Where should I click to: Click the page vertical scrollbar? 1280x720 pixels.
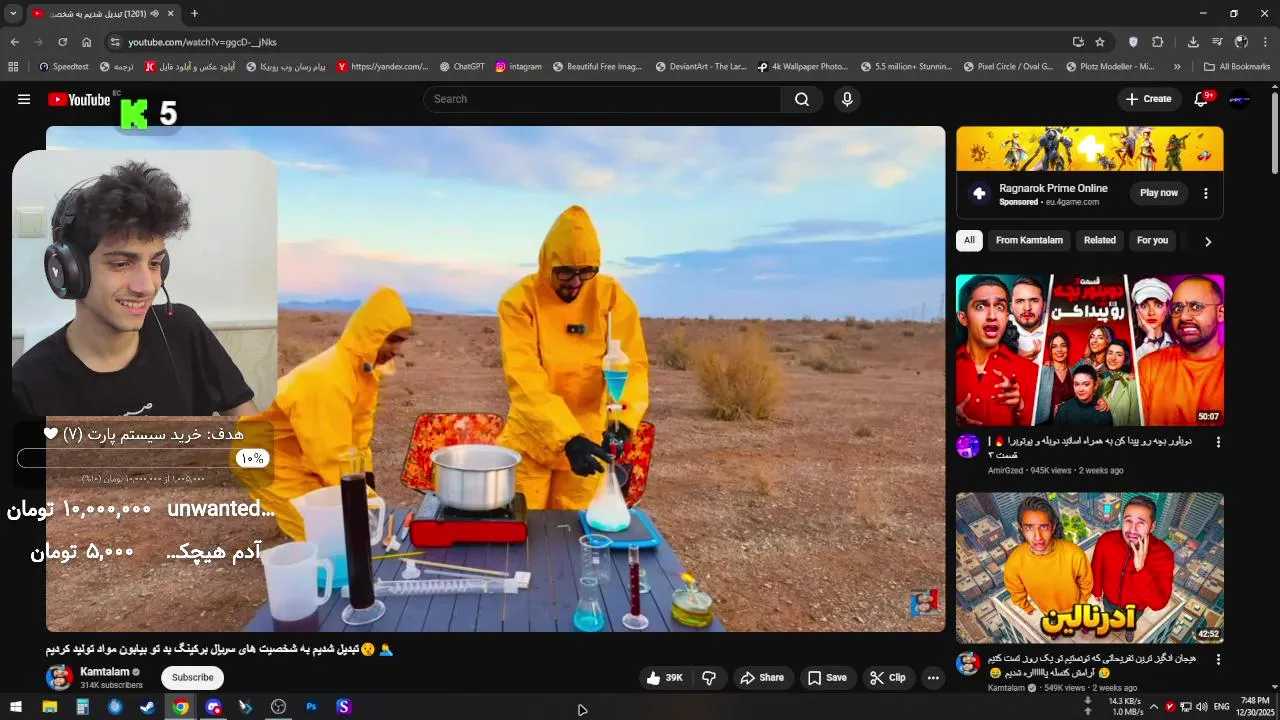(x=1274, y=135)
